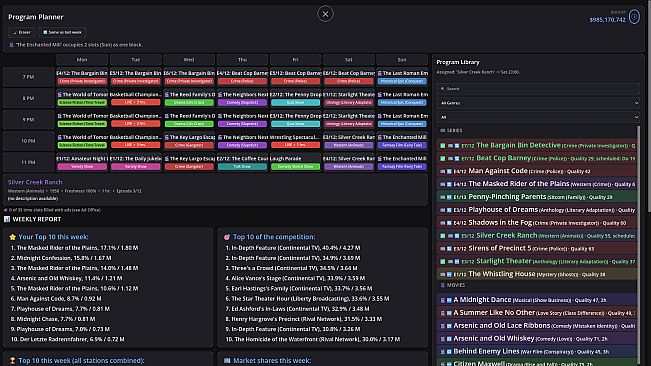Apply Same as last week schedule

click(x=63, y=32)
